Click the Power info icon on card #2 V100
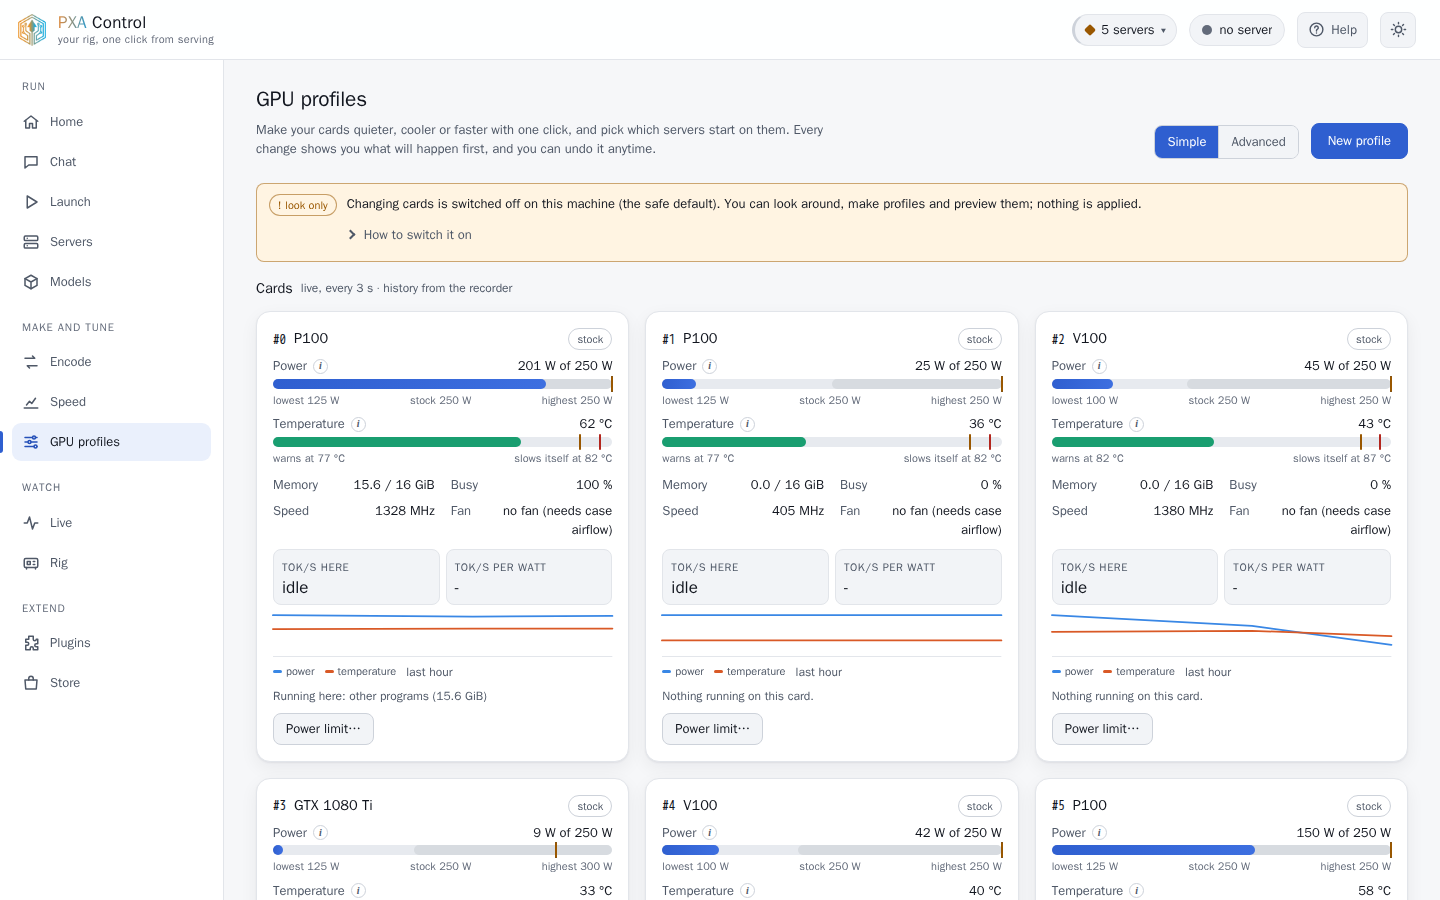 [x=1099, y=366]
